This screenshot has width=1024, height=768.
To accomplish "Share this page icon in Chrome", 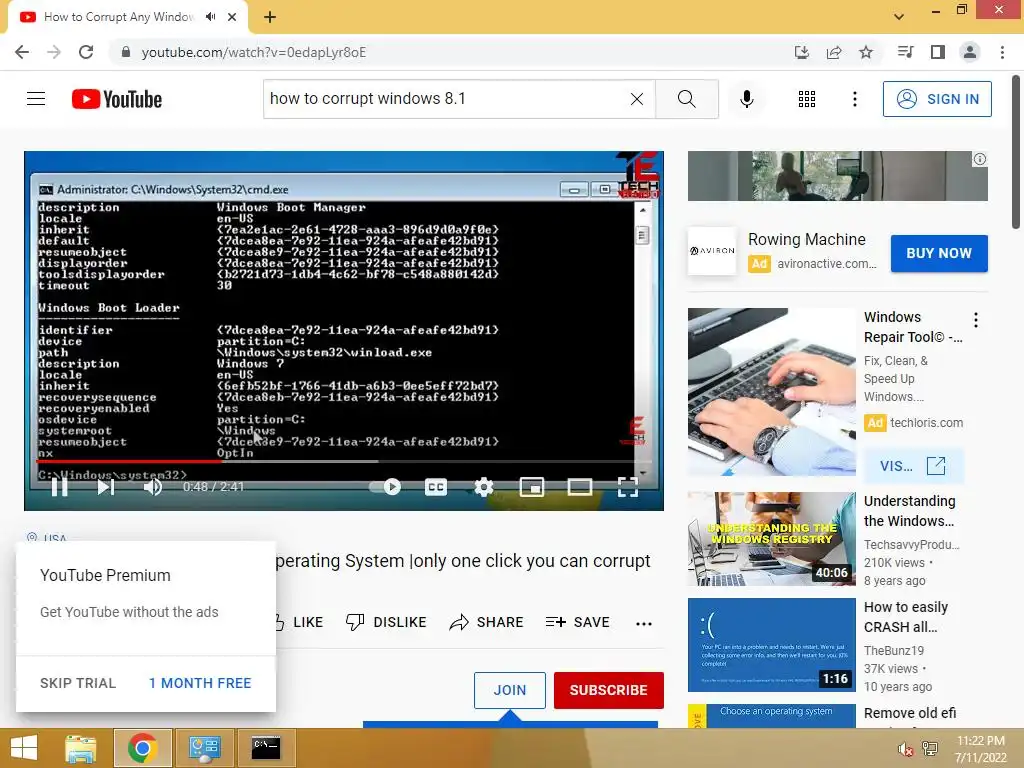I will coord(834,52).
